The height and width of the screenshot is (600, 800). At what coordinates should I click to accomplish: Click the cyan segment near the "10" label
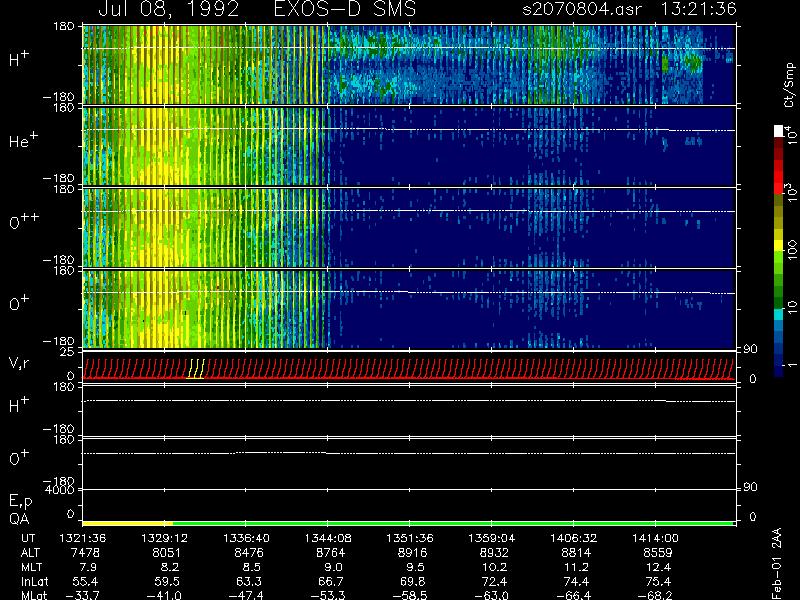coord(779,315)
